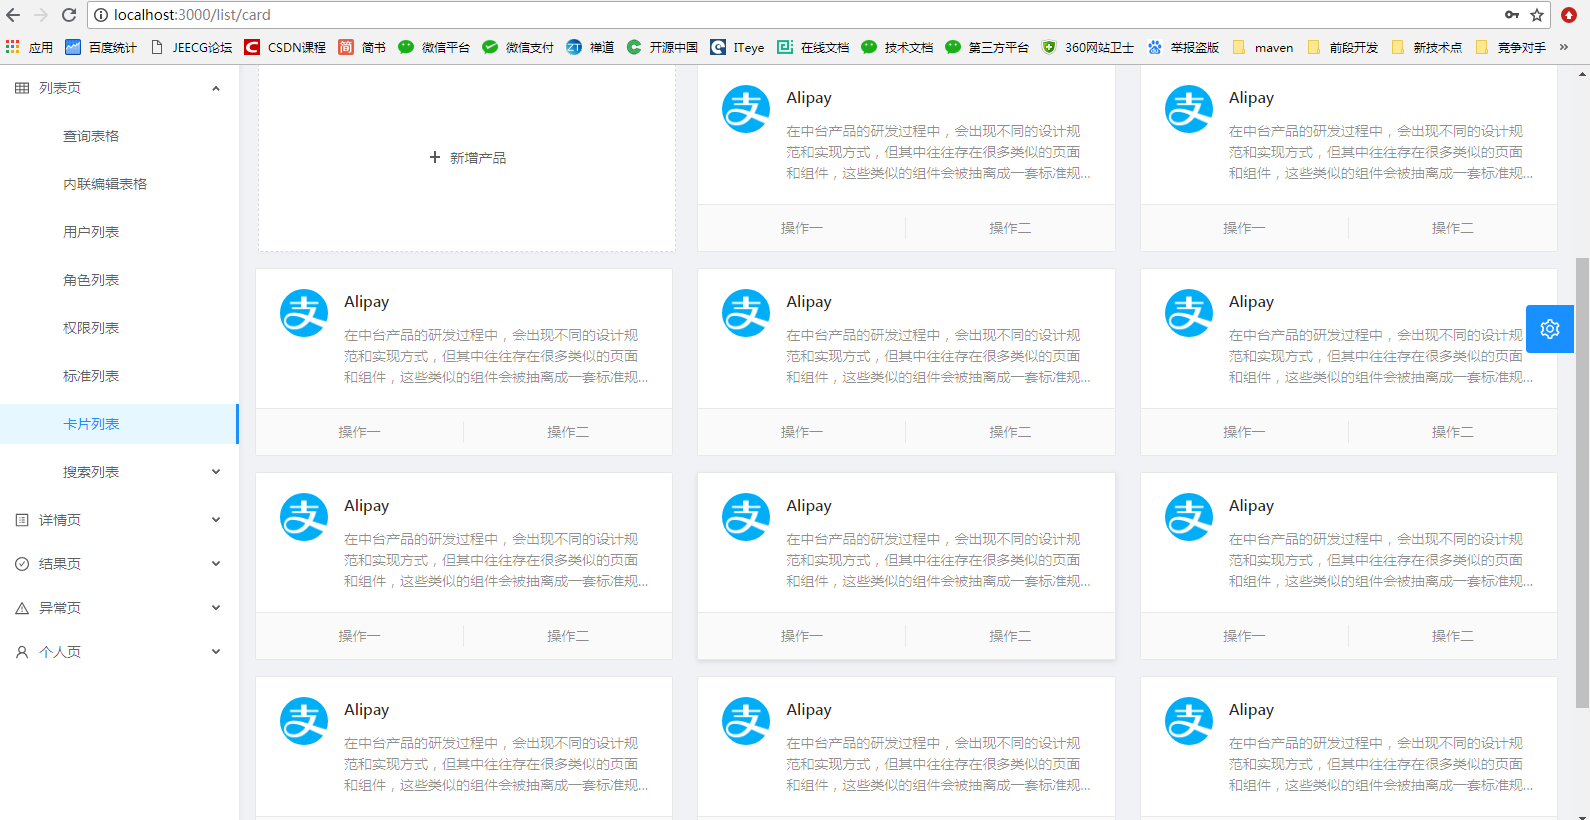Image resolution: width=1590 pixels, height=820 pixels.
Task: Open the 应用 apps shortcut in bookmarks bar
Action: (x=29, y=47)
